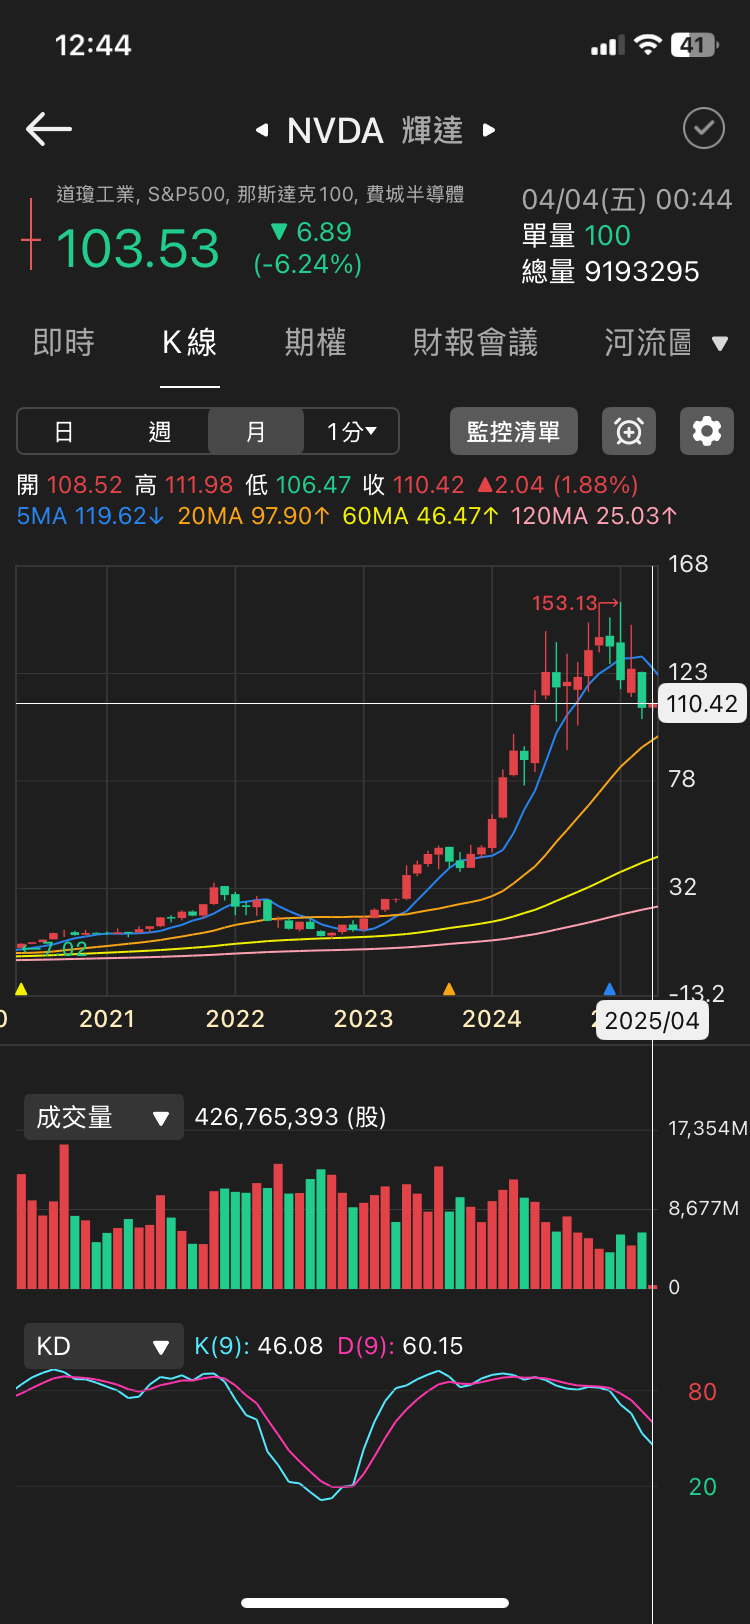Tap the iOS home indicator bar

[x=375, y=1603]
